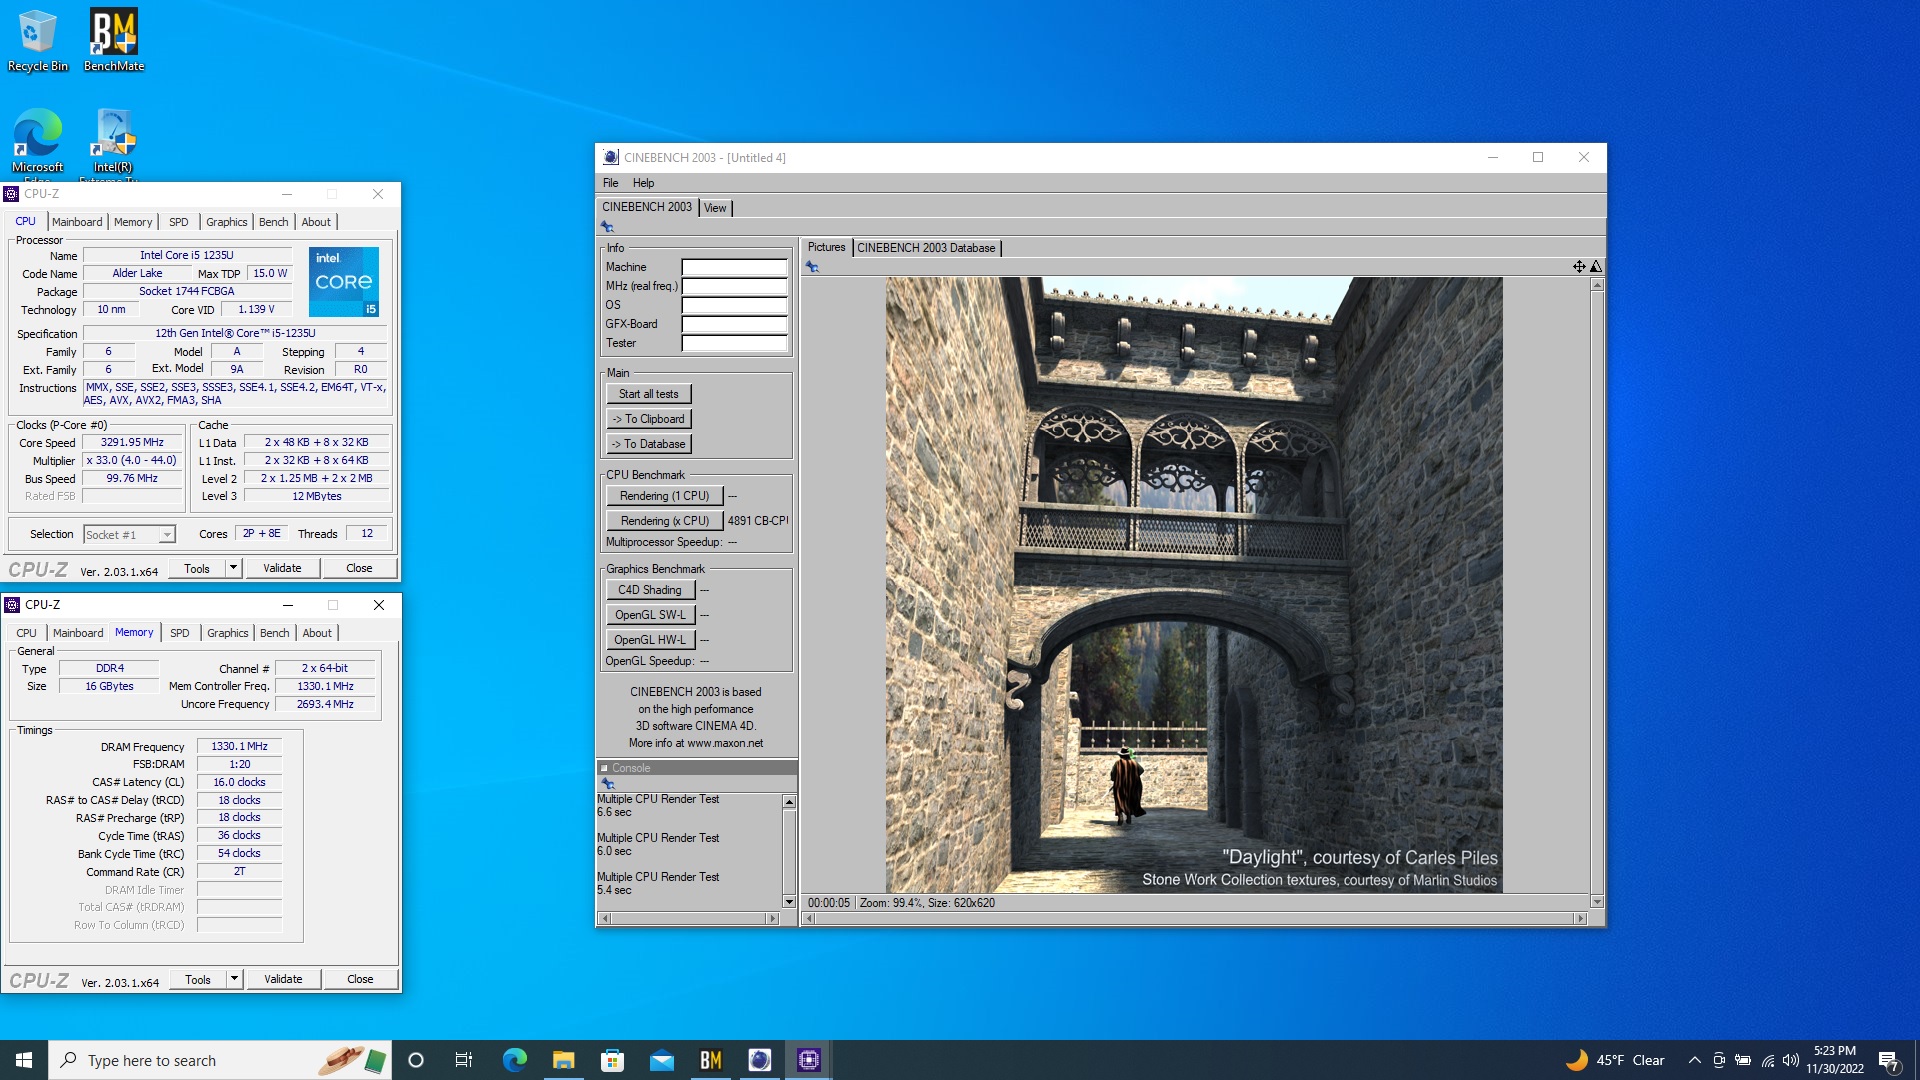This screenshot has height=1080, width=1920.
Task: Click the pin icon in Pictures panel
Action: [812, 267]
